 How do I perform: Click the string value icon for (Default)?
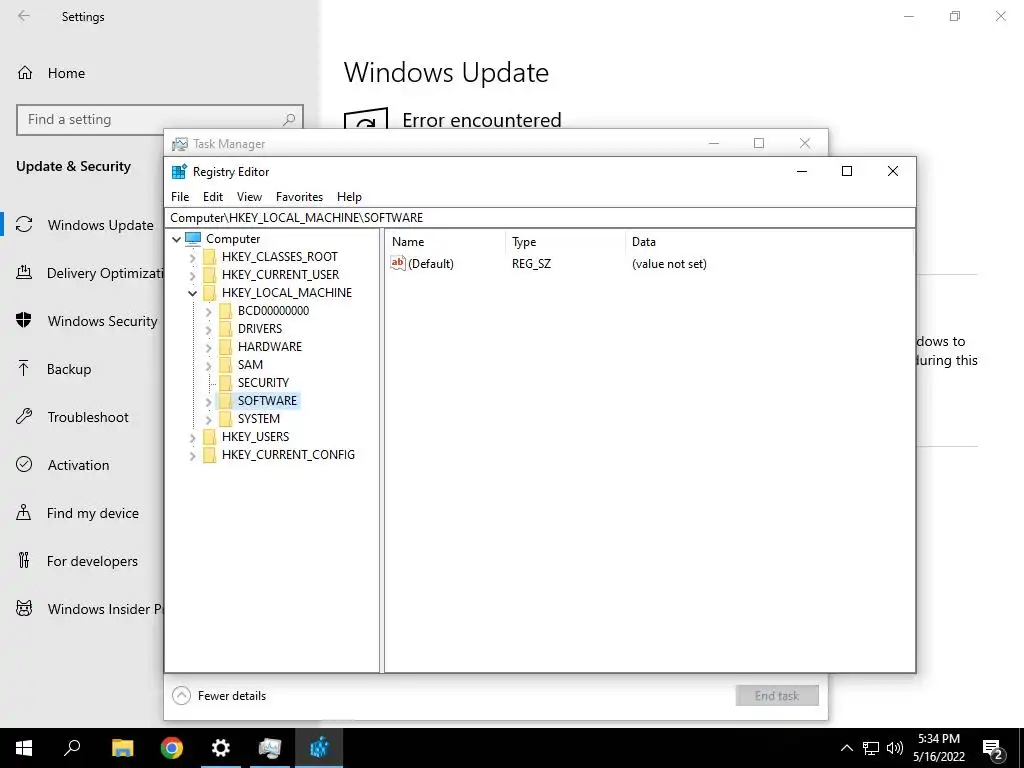click(398, 263)
